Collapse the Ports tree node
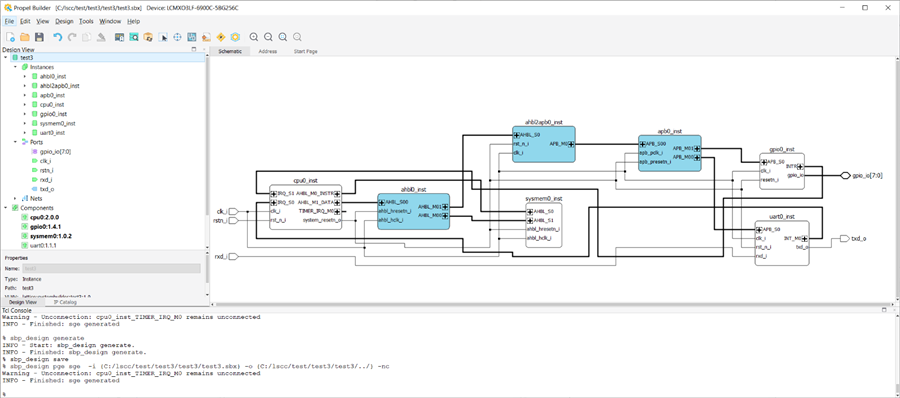The image size is (900, 398). pyautogui.click(x=15, y=142)
